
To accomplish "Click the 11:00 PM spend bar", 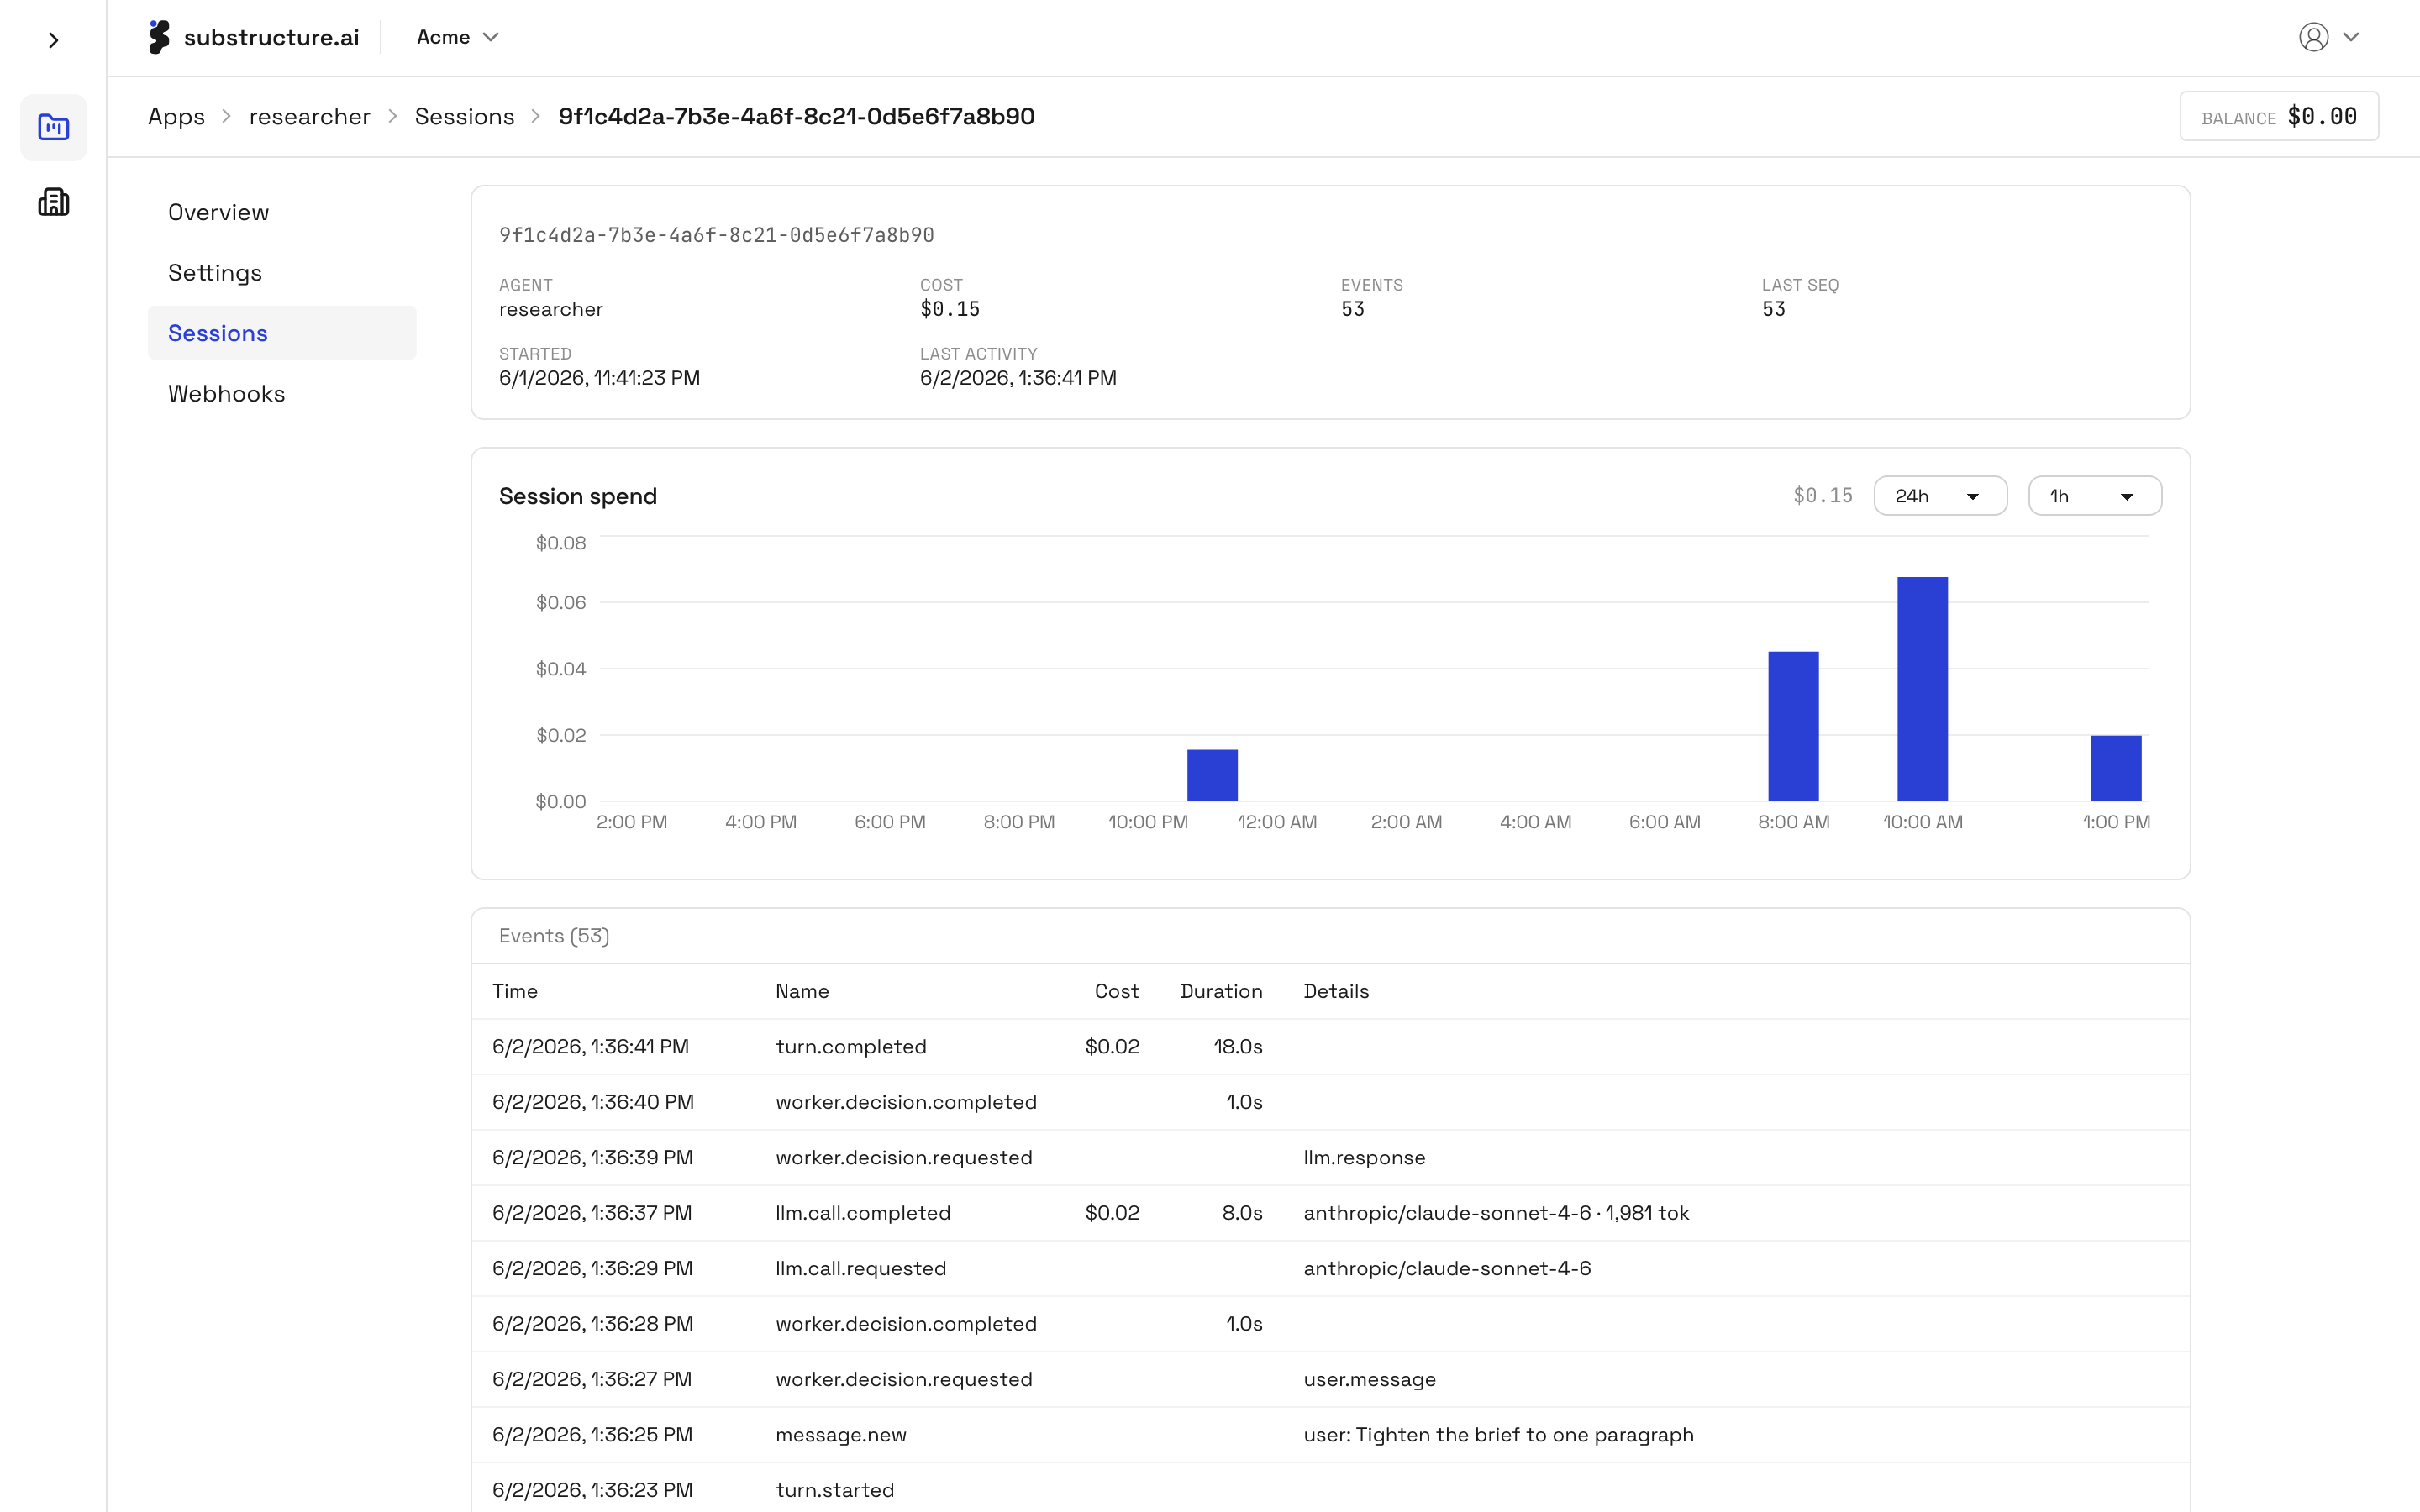I will 1212,775.
